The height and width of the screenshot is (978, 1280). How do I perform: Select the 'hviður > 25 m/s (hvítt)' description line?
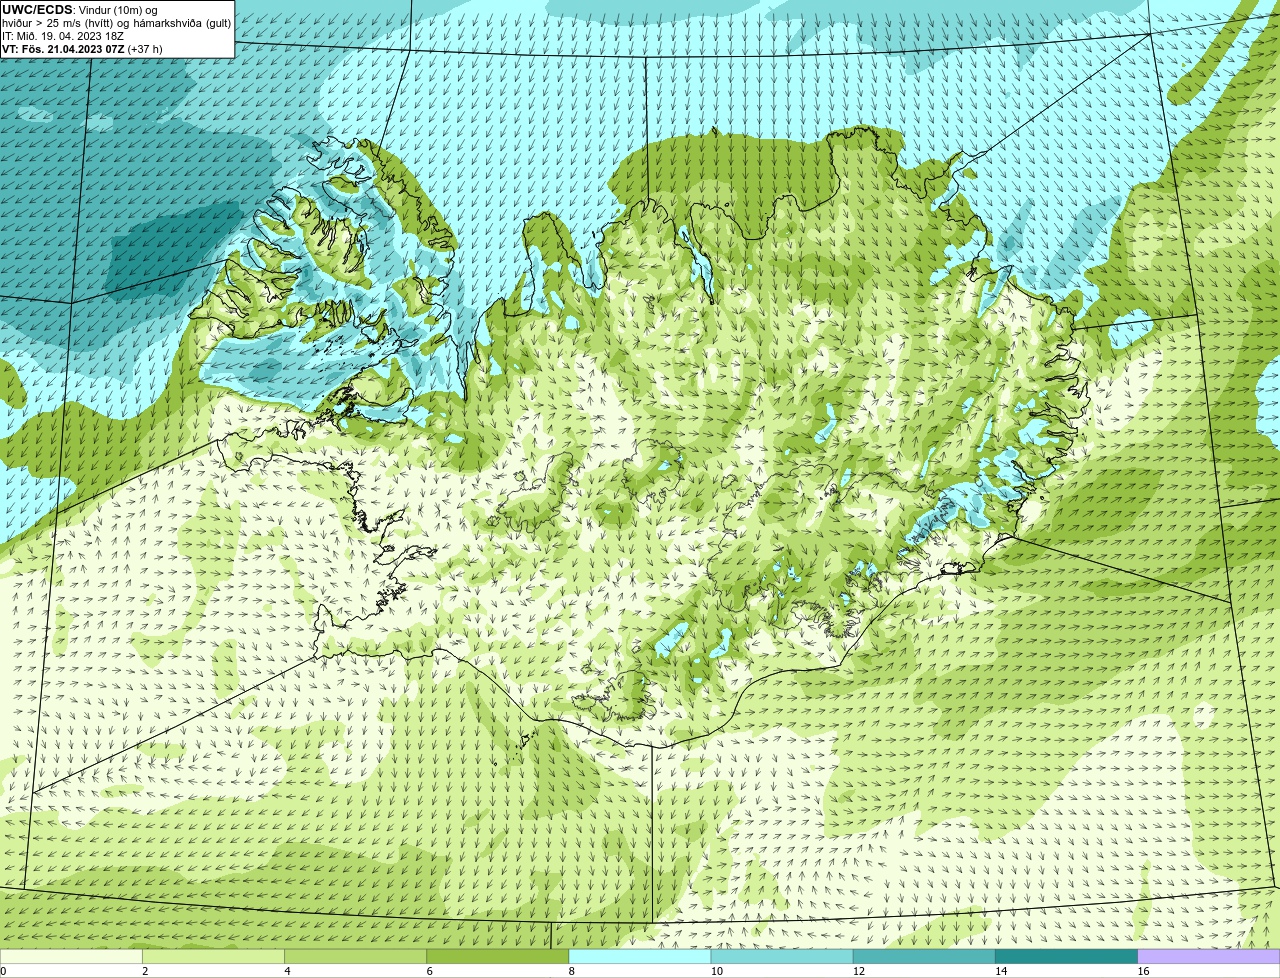[x=116, y=23]
